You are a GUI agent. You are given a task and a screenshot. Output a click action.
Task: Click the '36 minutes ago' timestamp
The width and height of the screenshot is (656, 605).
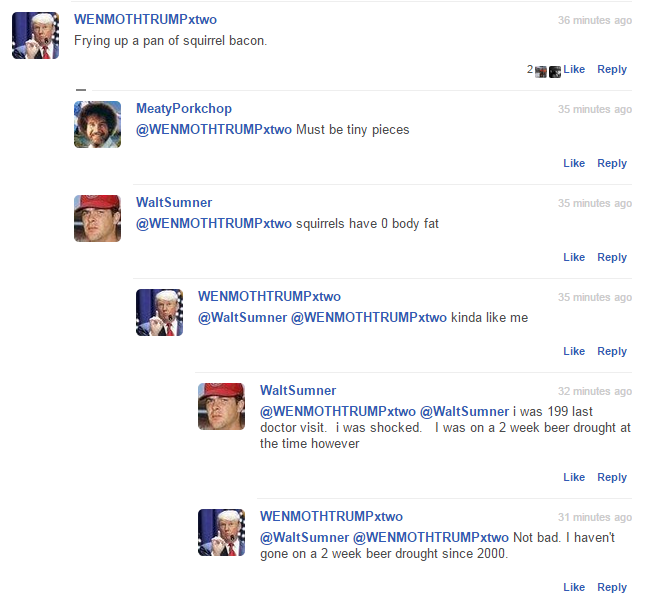click(x=594, y=20)
